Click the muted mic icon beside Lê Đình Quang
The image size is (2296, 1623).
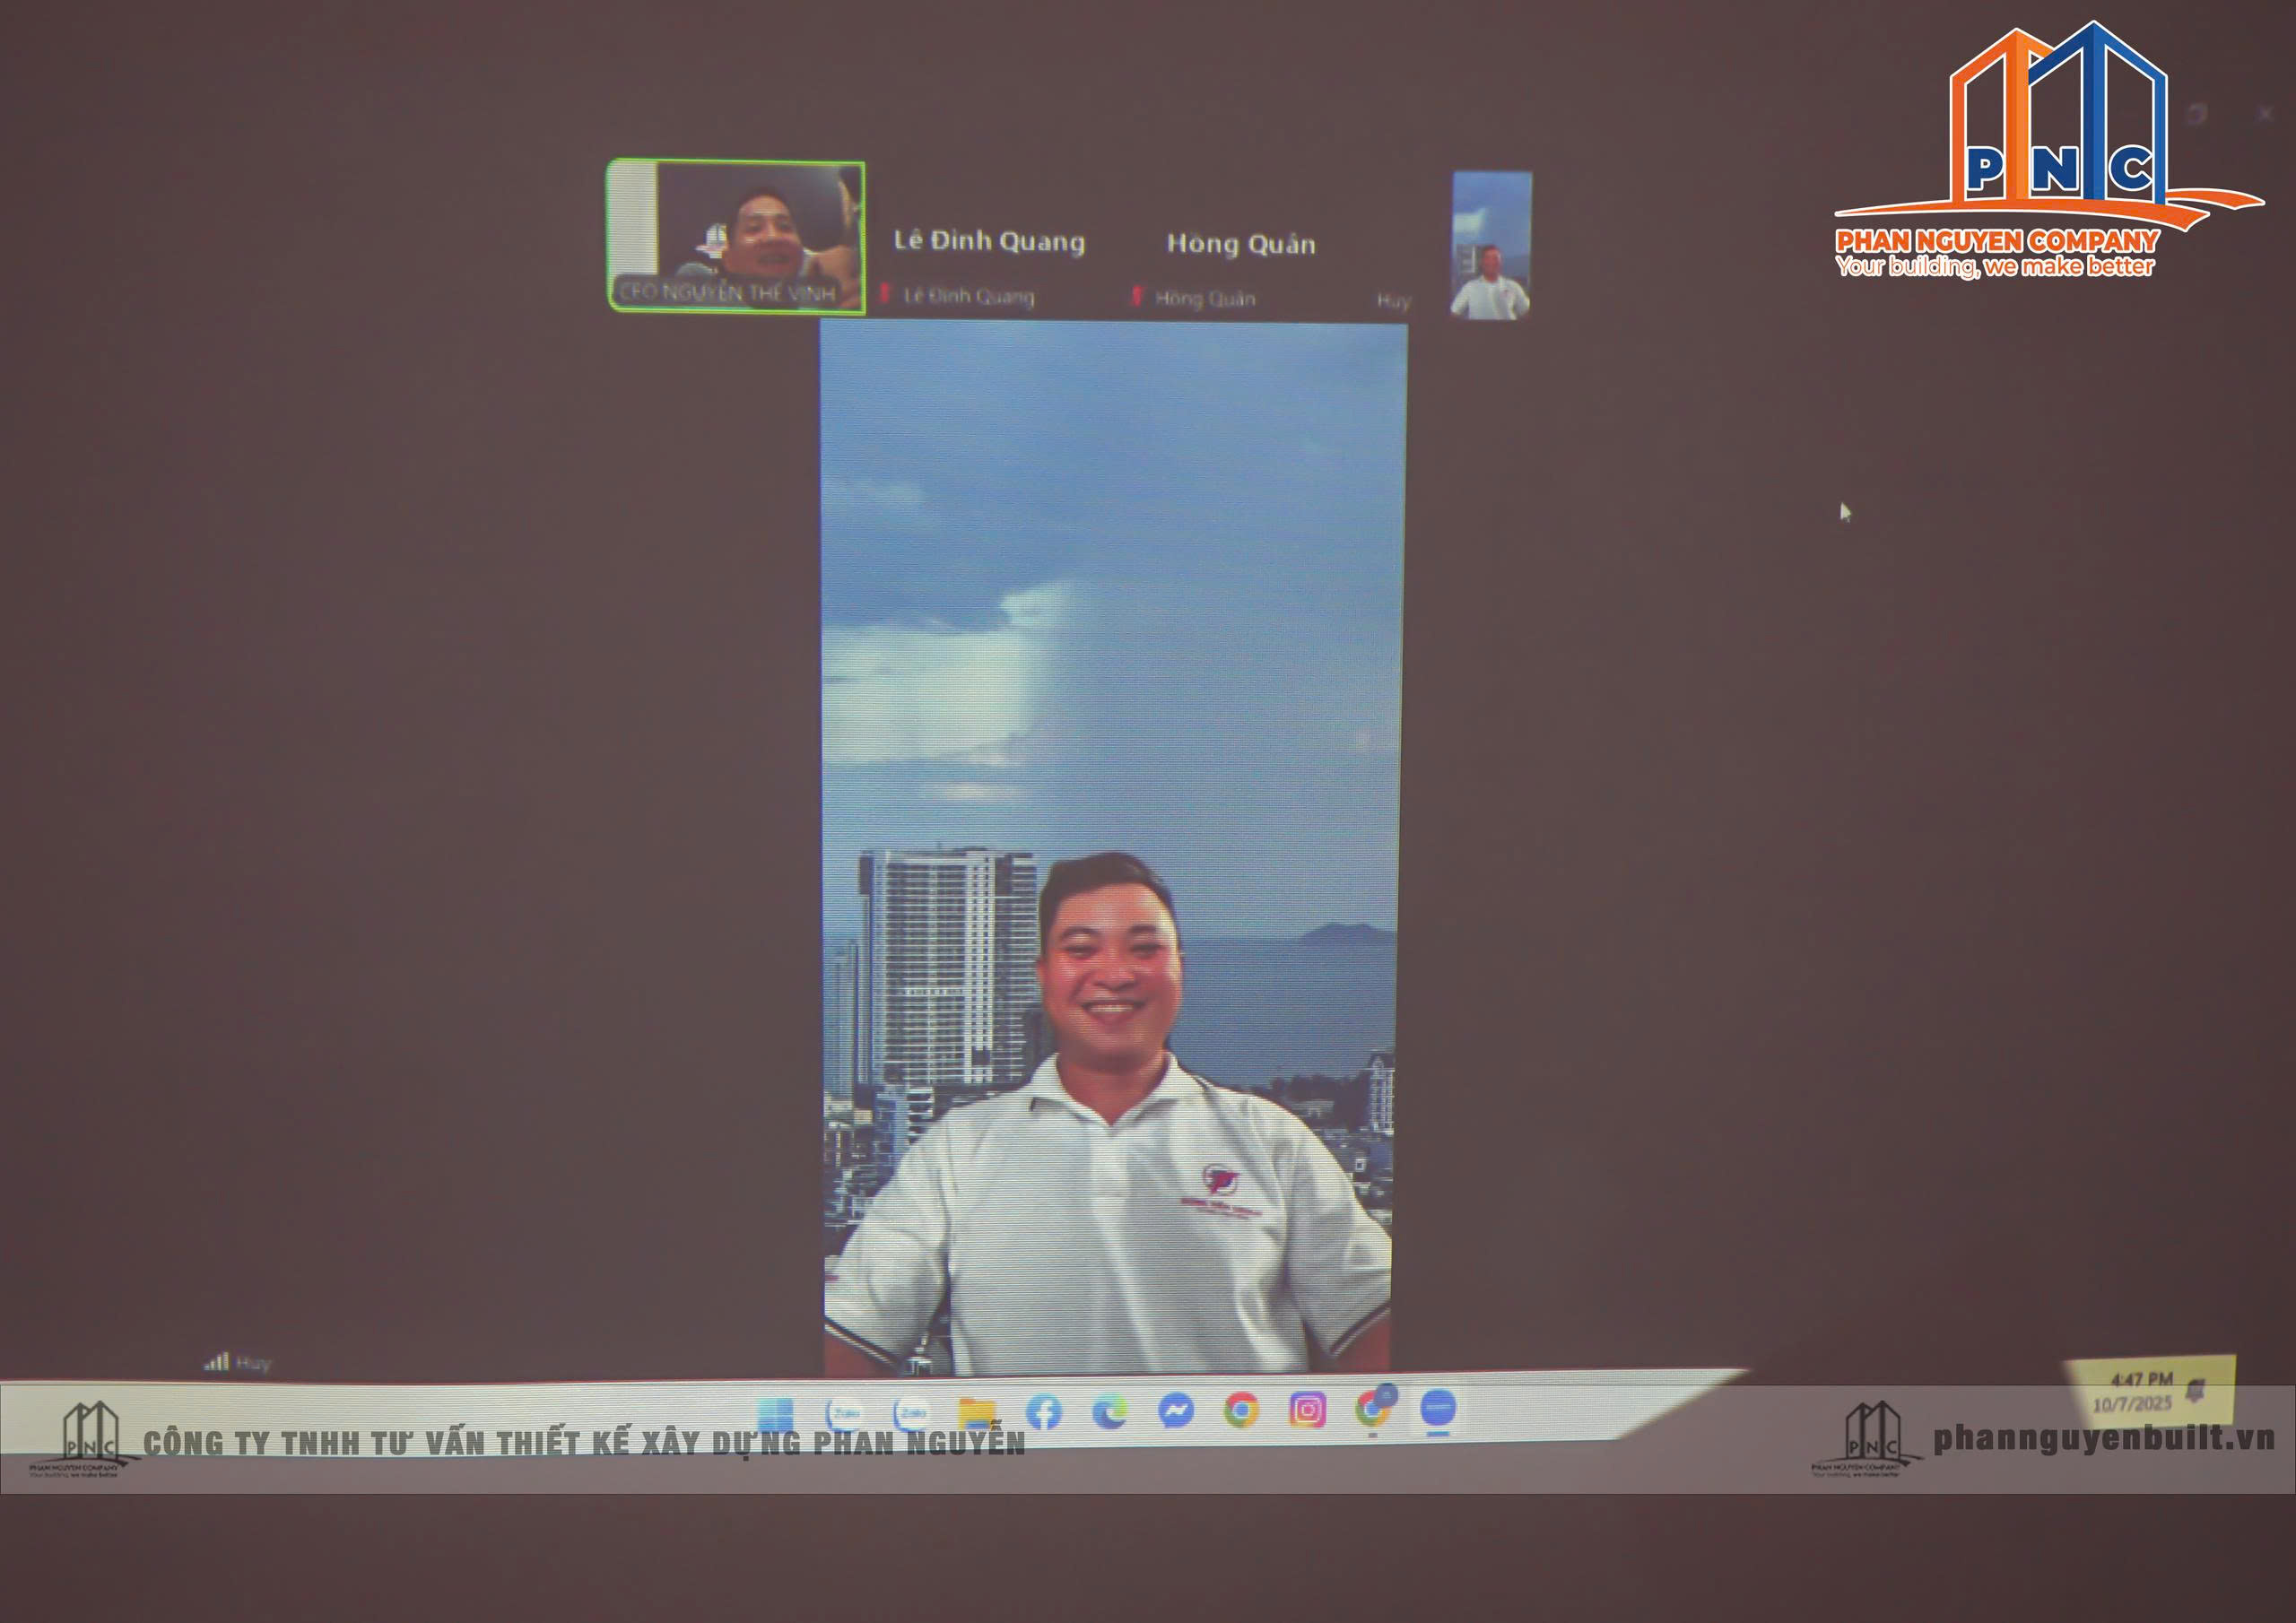[884, 294]
